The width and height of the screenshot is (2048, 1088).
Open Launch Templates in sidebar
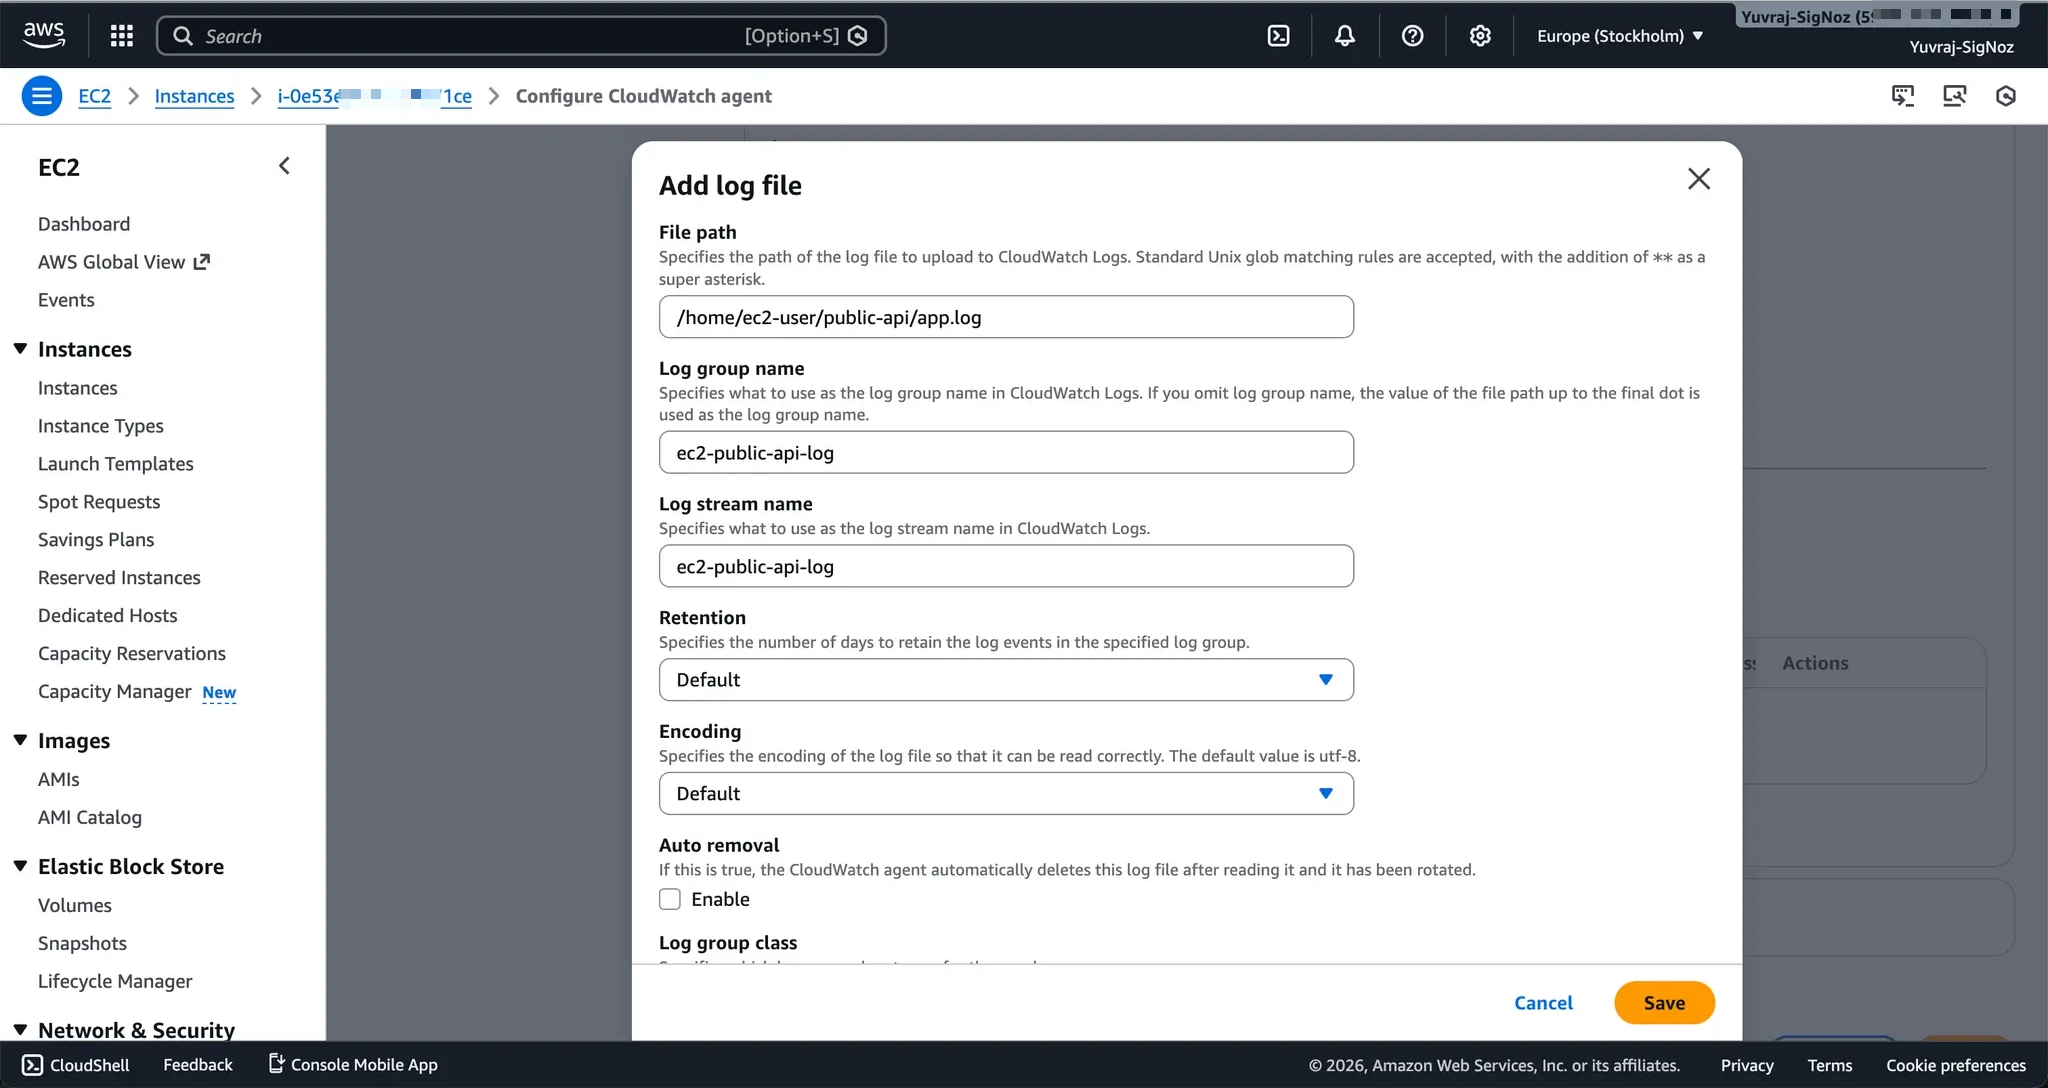(x=116, y=464)
